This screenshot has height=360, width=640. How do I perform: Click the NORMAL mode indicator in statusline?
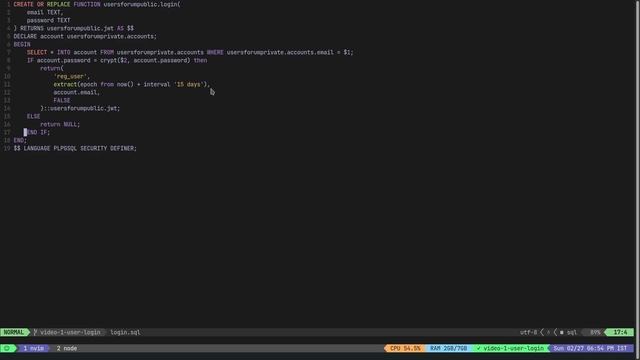(14, 332)
